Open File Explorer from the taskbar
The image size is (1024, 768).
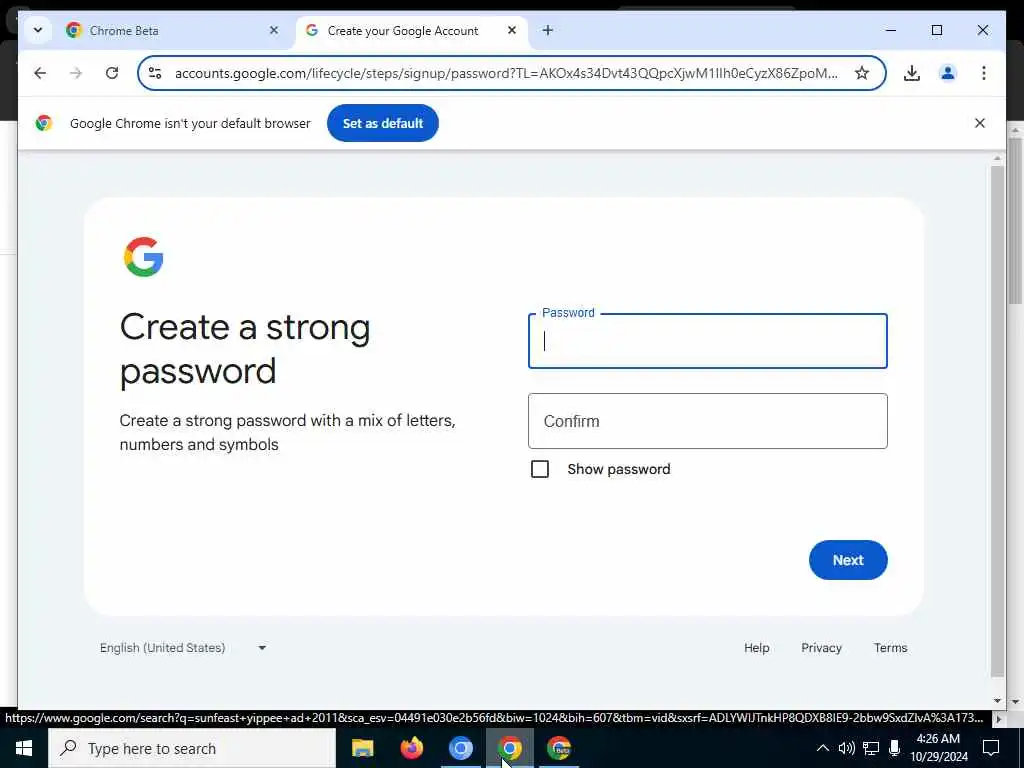(x=362, y=748)
